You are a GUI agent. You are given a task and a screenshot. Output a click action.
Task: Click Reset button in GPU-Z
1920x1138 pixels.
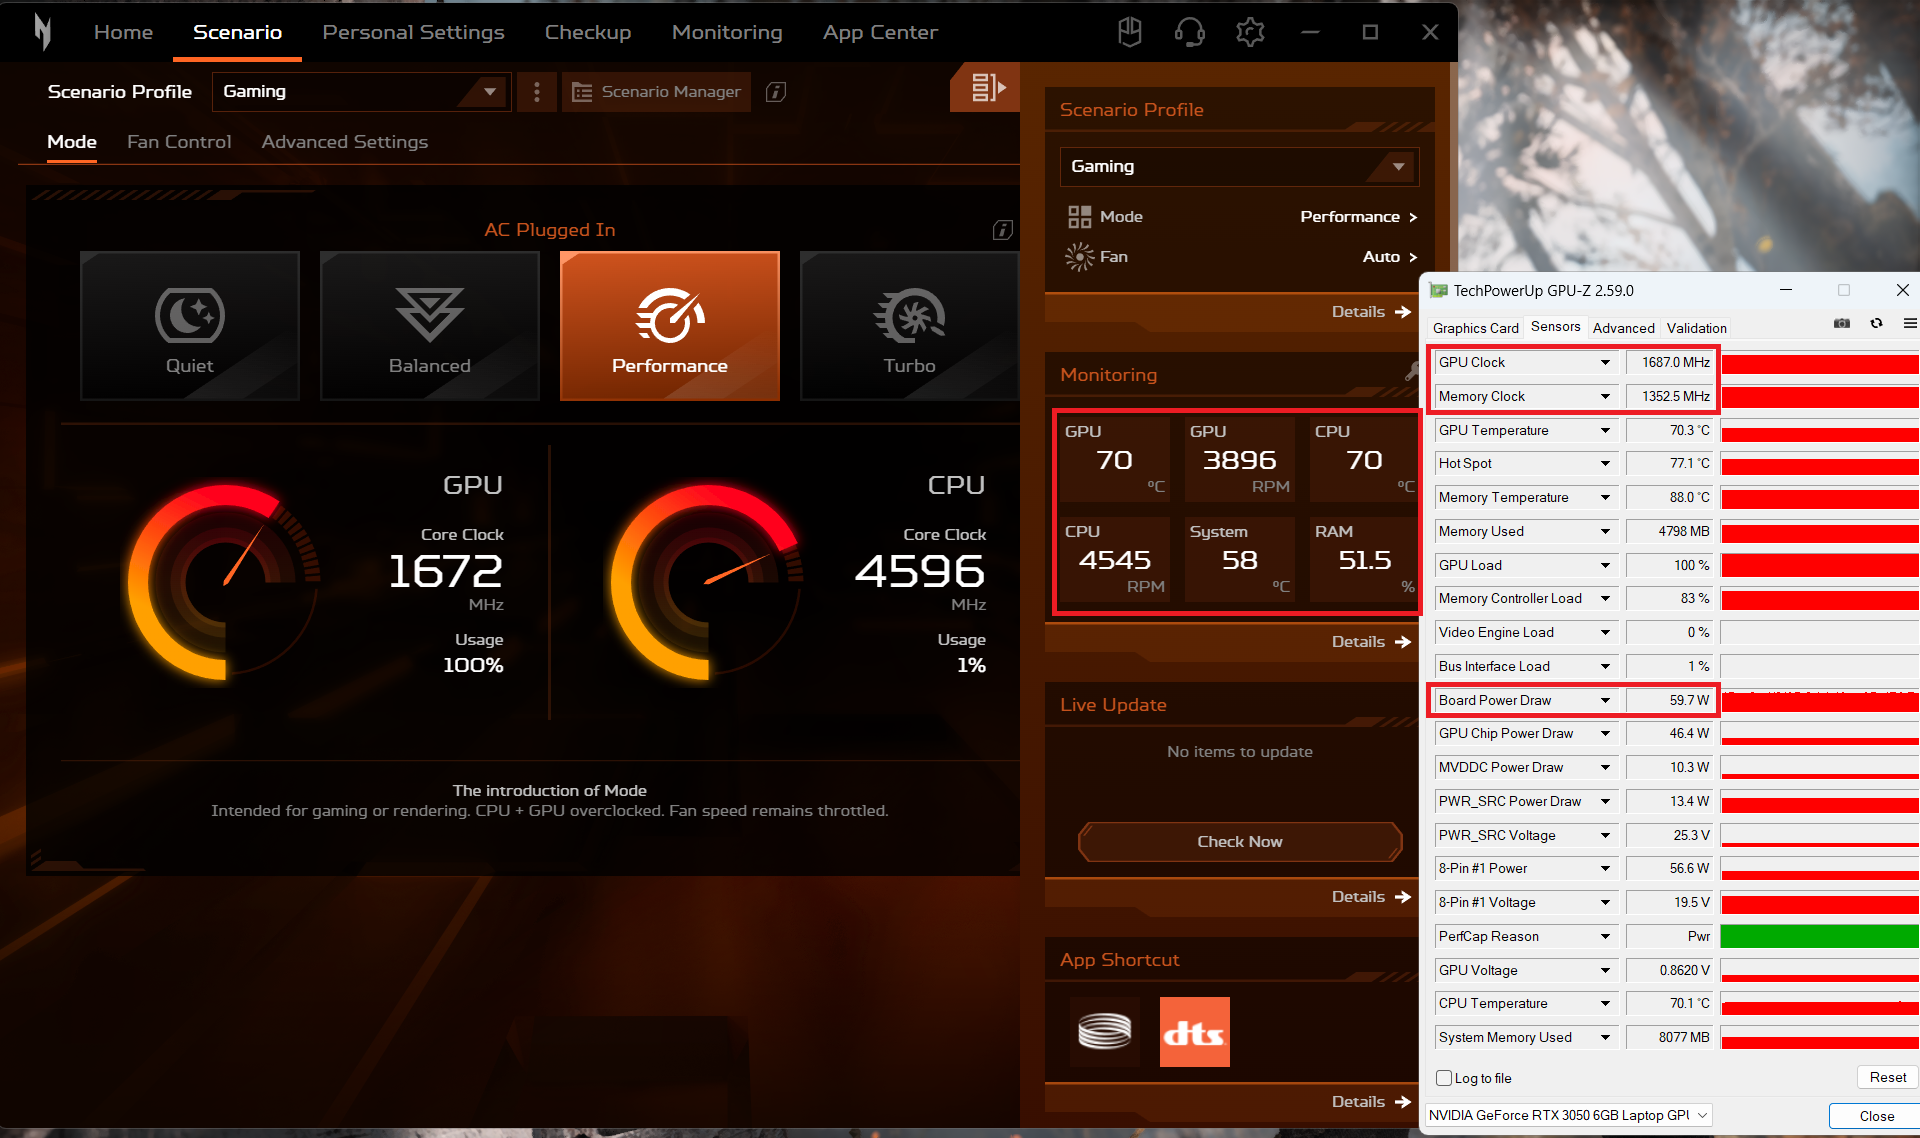pyautogui.click(x=1887, y=1077)
